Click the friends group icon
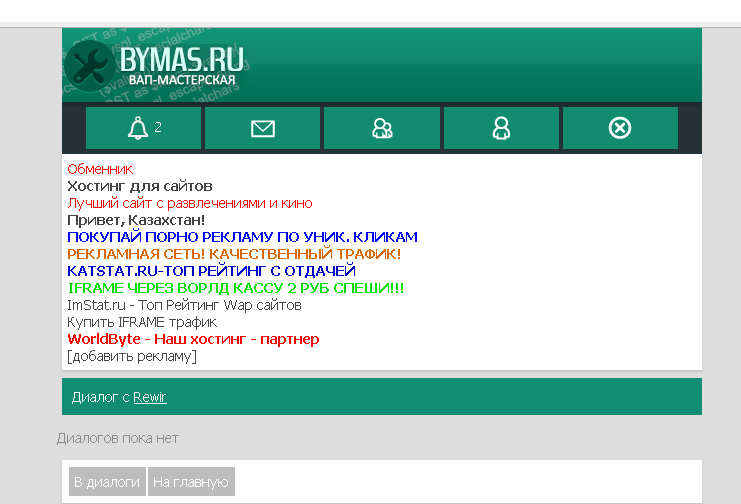 click(382, 128)
